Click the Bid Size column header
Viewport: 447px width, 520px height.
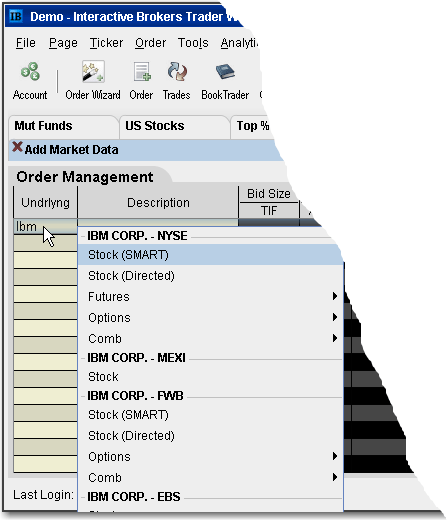point(269,194)
